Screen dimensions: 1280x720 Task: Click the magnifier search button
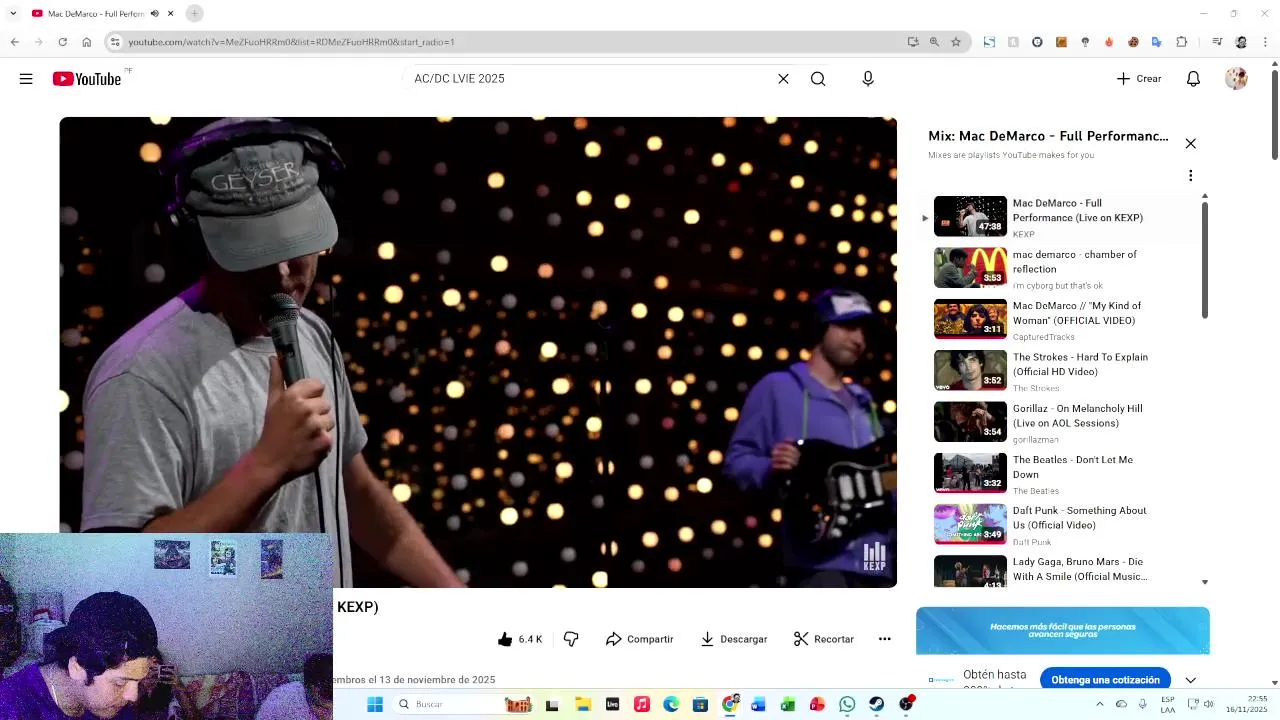pyautogui.click(x=818, y=79)
